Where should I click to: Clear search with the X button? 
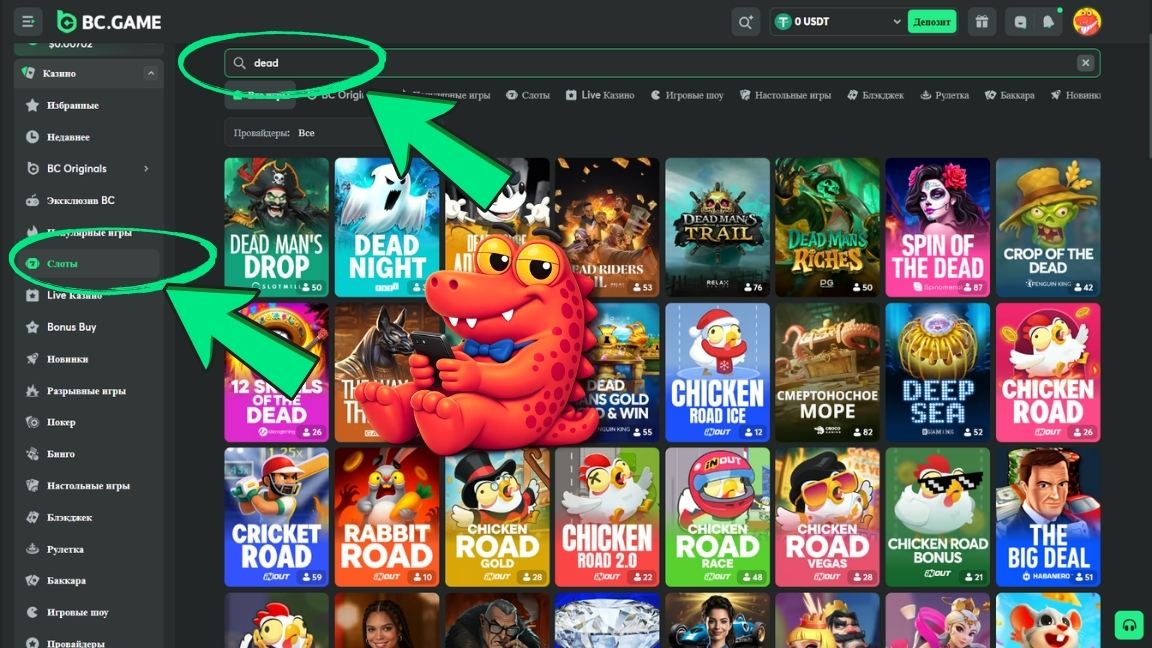coord(1085,63)
